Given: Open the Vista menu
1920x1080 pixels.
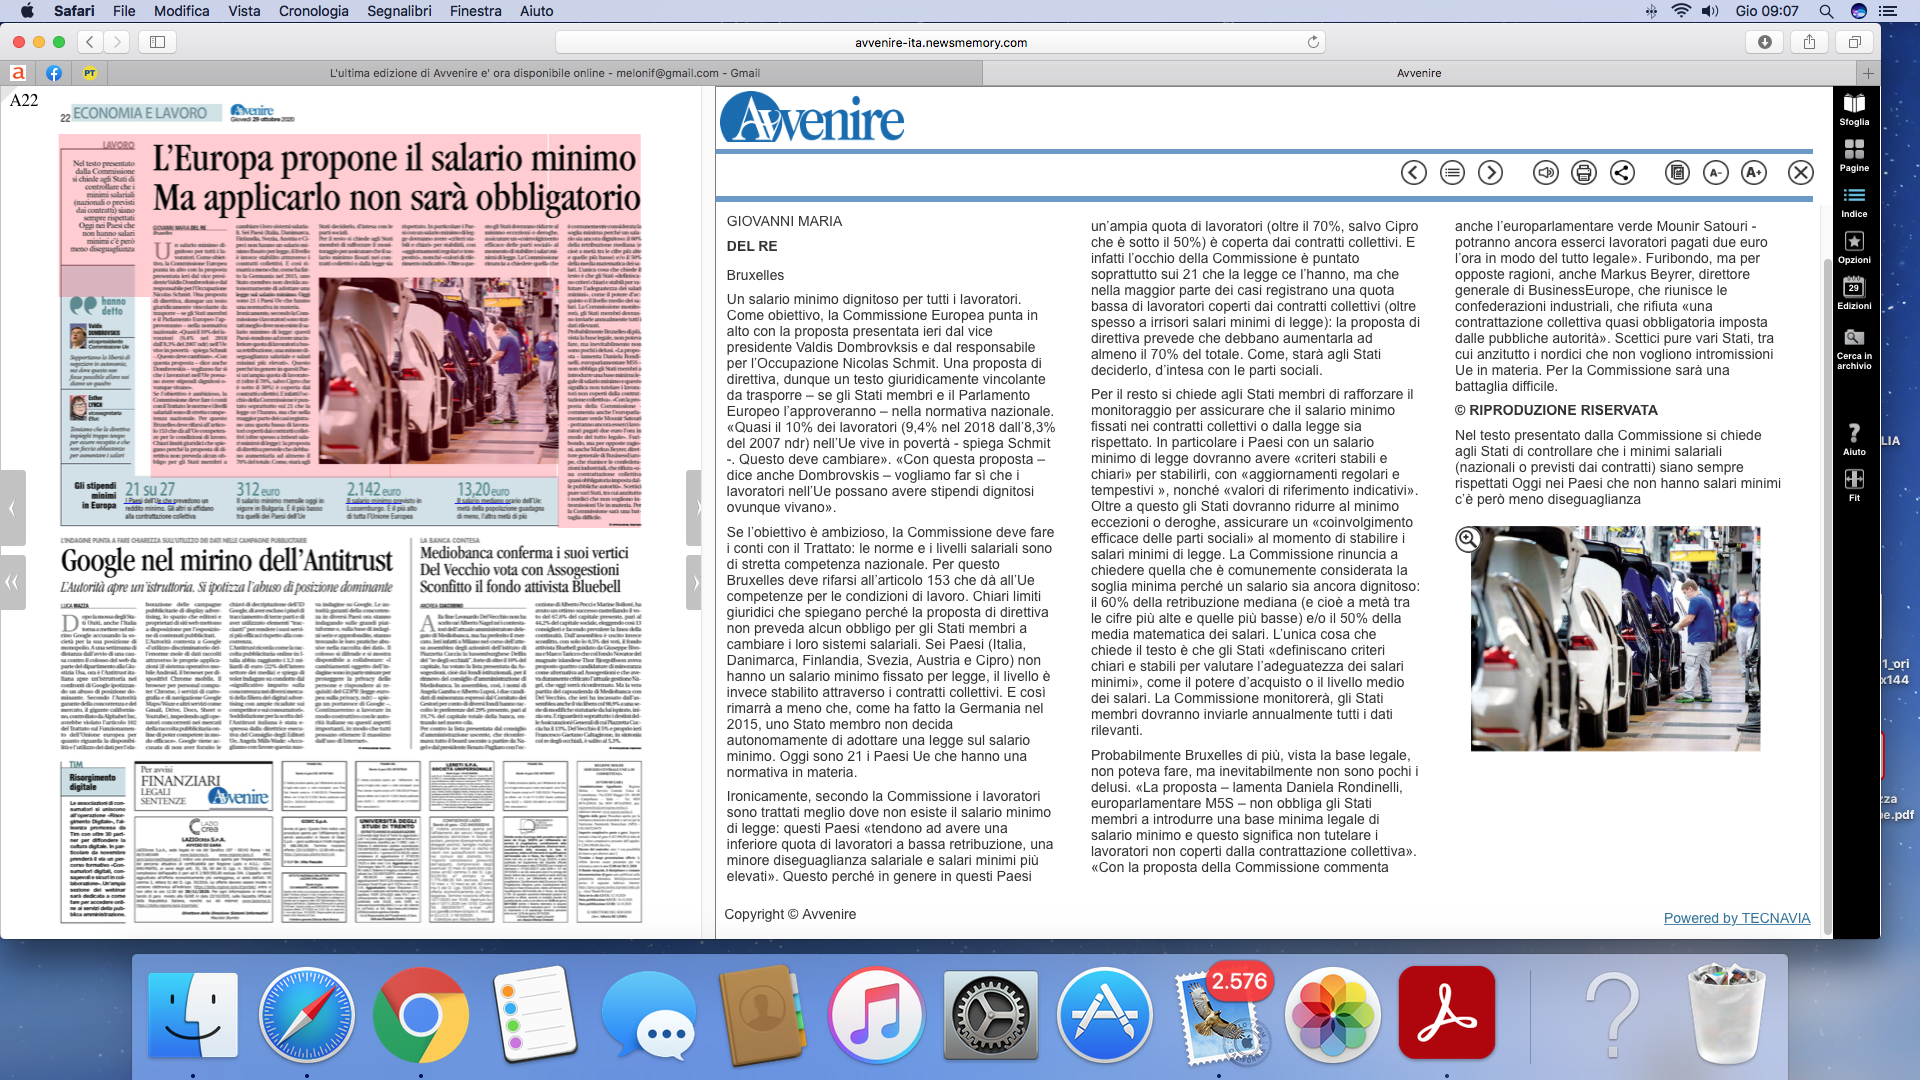Looking at the screenshot, I should point(244,11).
